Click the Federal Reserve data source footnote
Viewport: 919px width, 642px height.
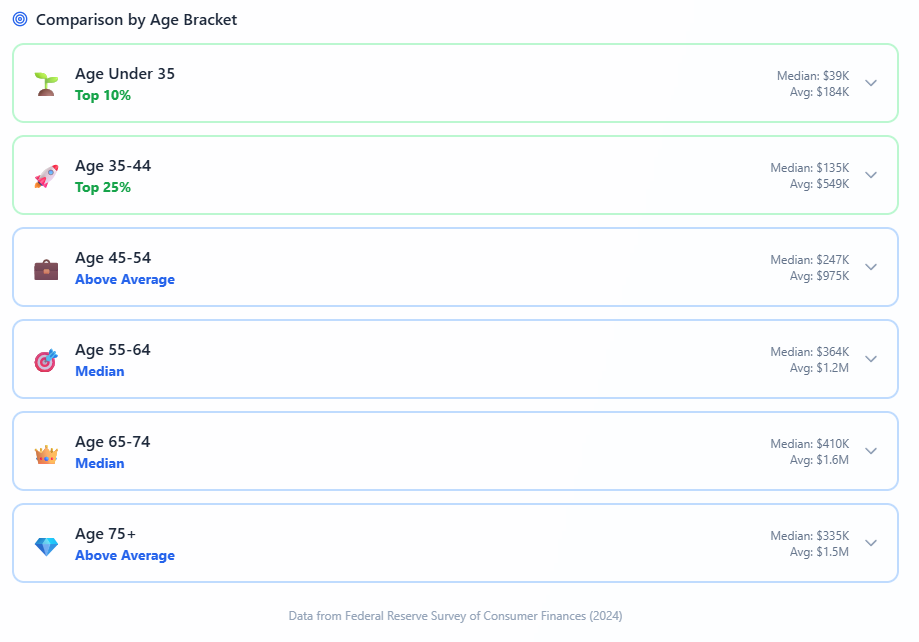pyautogui.click(x=455, y=616)
